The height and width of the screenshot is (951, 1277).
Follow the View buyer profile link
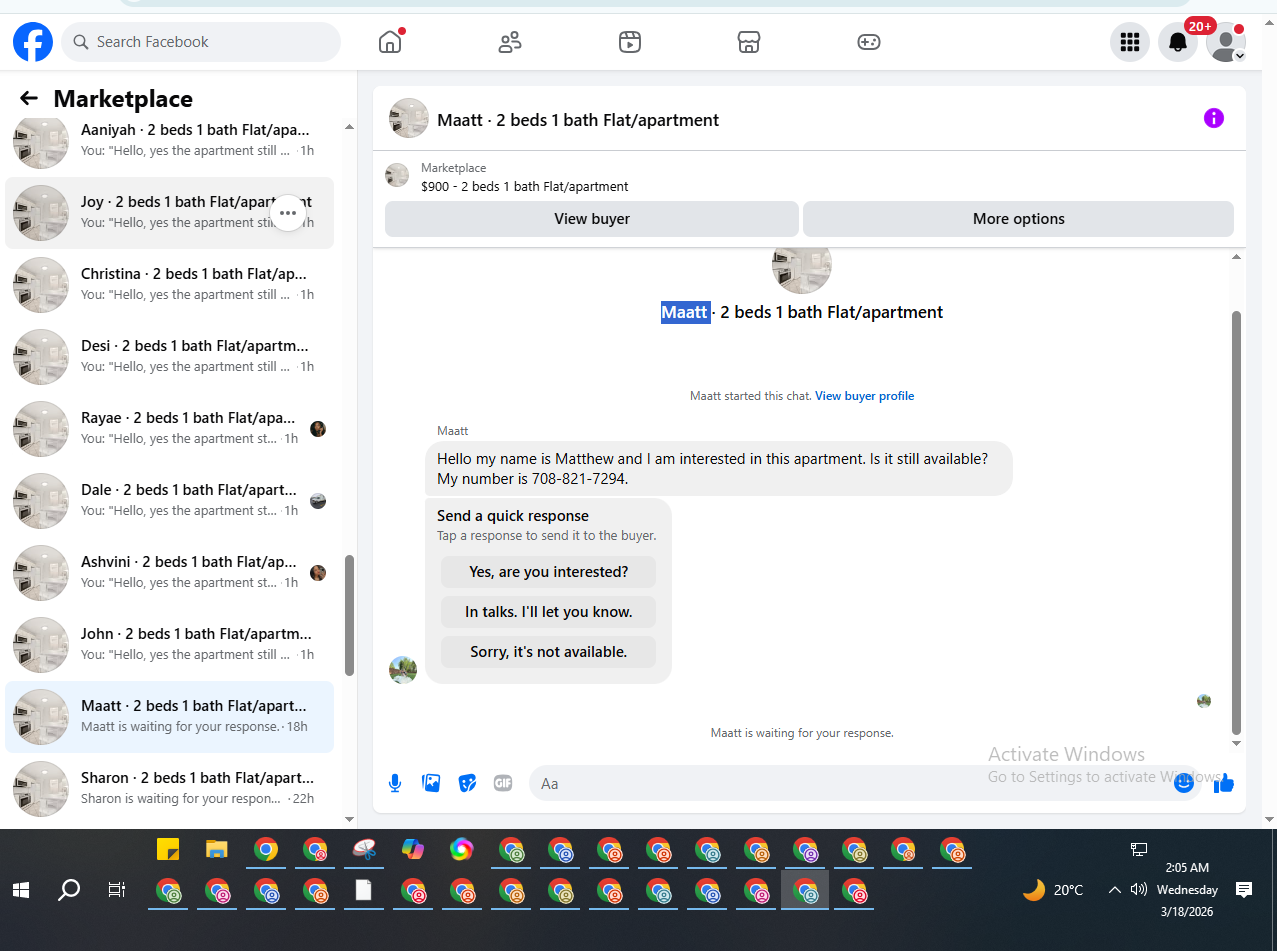click(x=864, y=396)
